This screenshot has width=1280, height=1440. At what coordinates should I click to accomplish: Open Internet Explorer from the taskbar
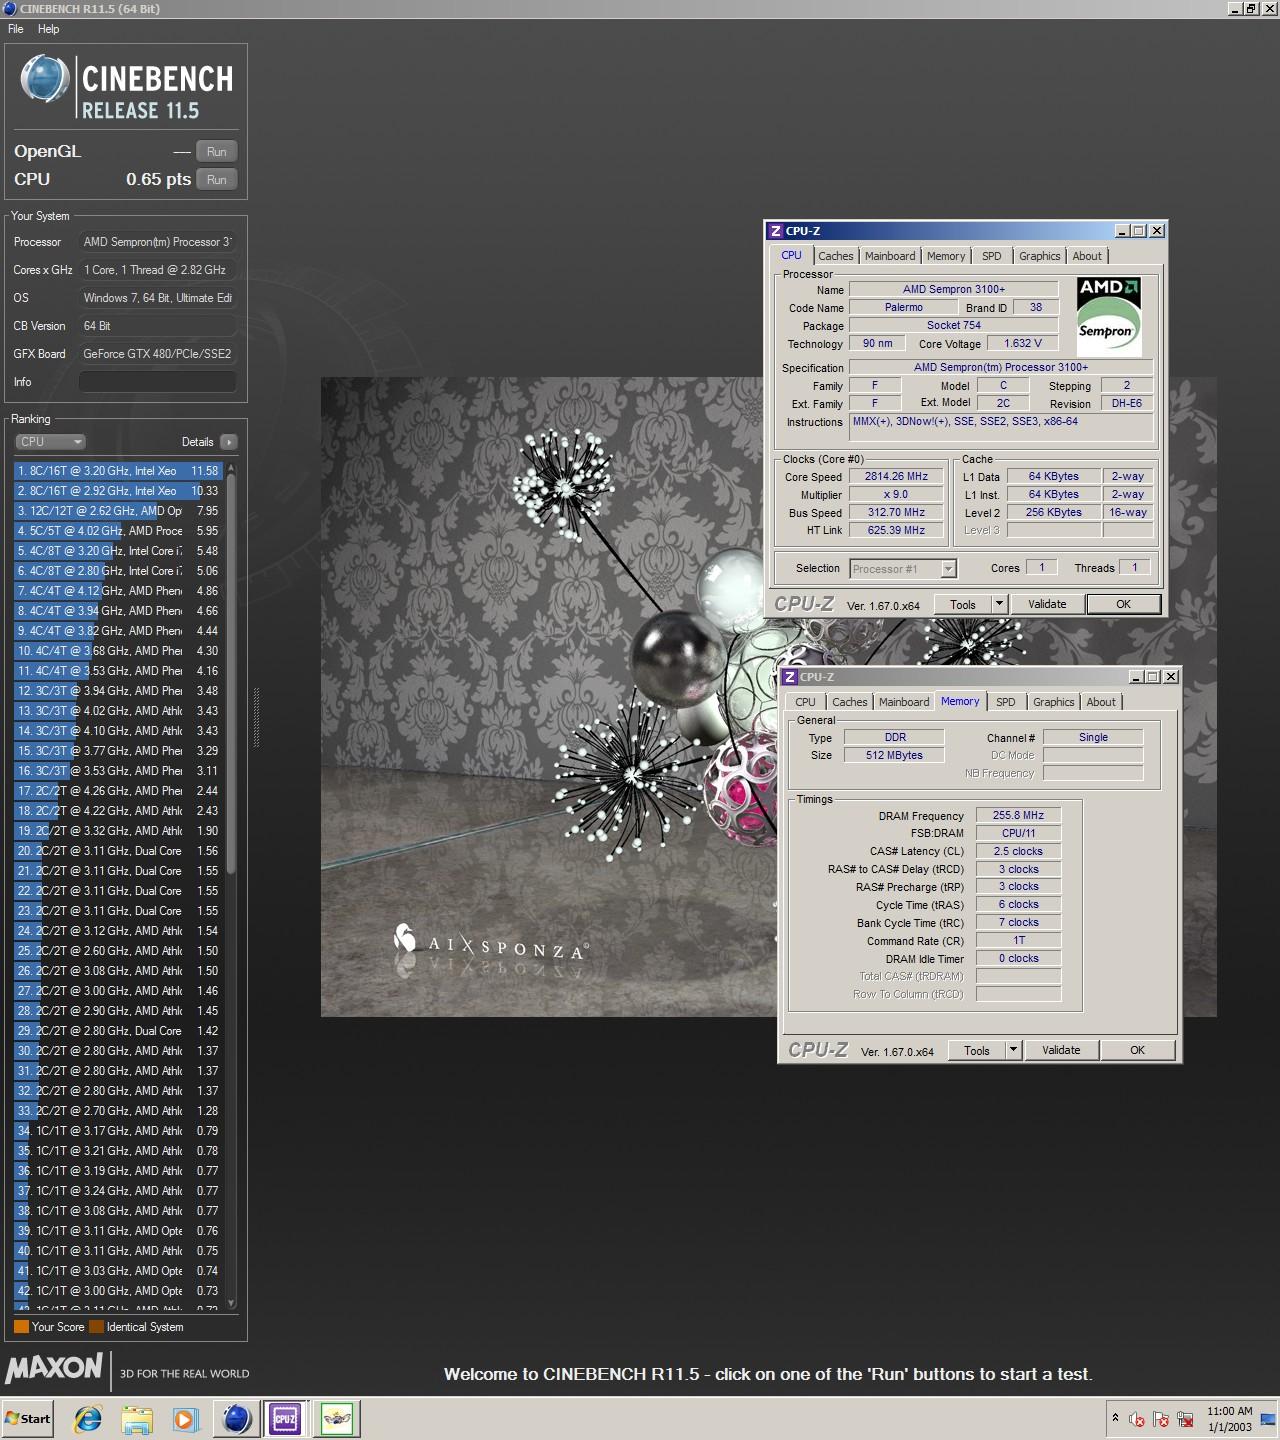pos(88,1418)
